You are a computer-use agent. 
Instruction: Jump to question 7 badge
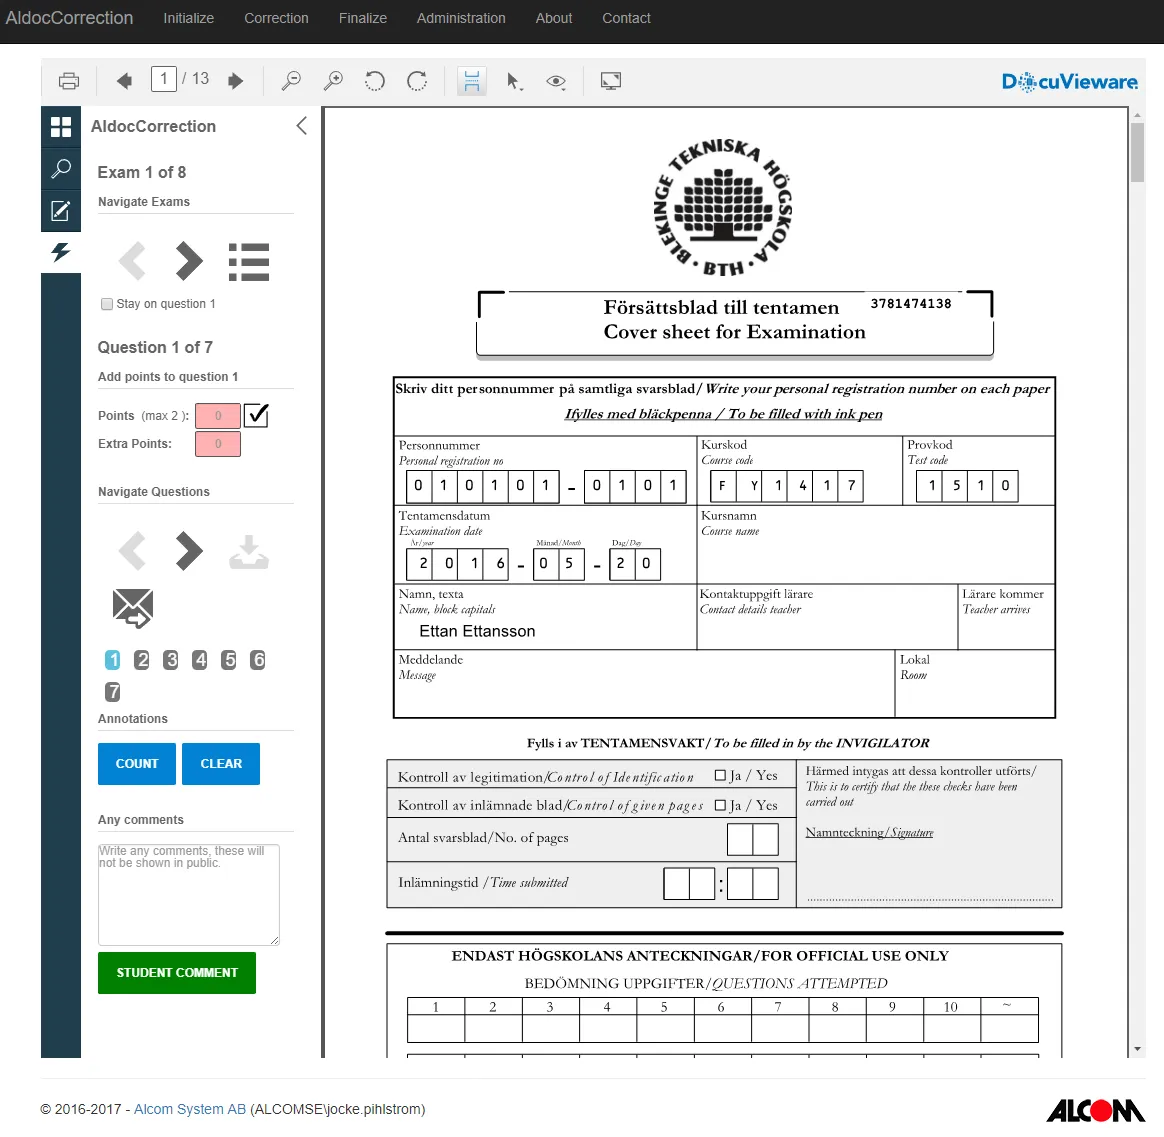113,692
